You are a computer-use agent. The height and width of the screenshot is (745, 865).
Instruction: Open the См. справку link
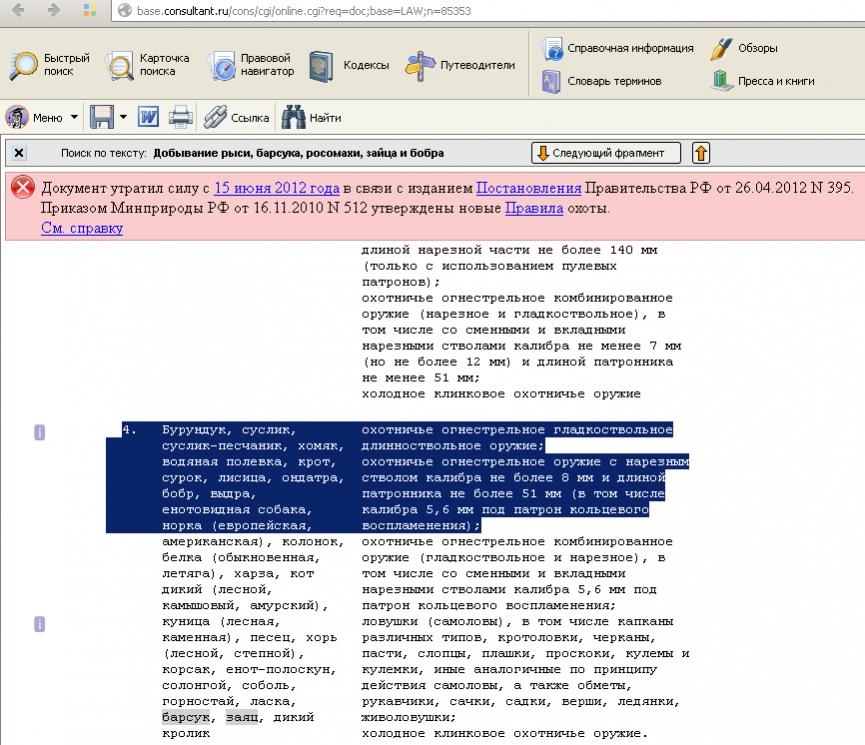(82, 229)
